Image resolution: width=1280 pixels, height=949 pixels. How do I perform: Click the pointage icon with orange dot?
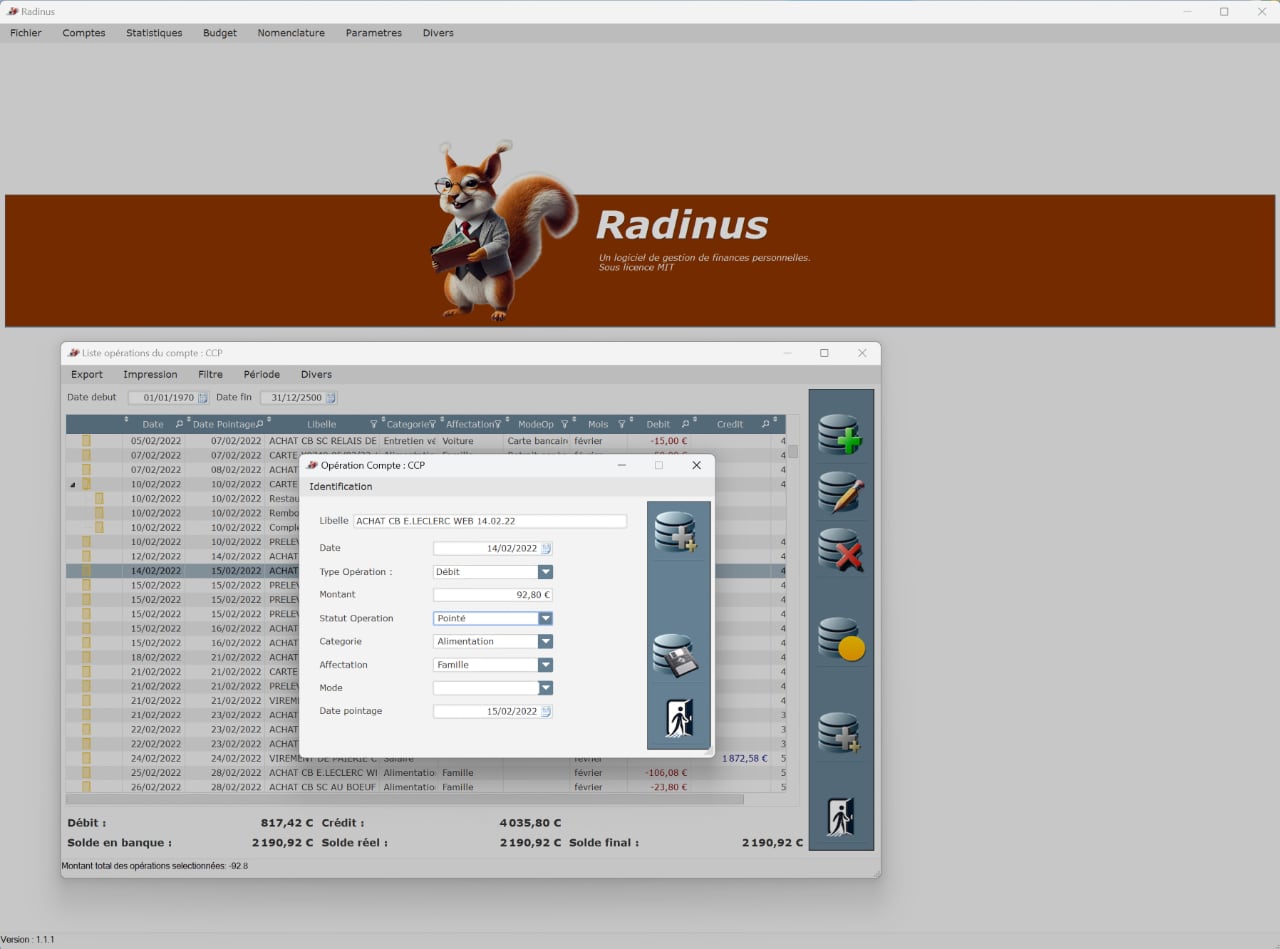pyautogui.click(x=841, y=637)
